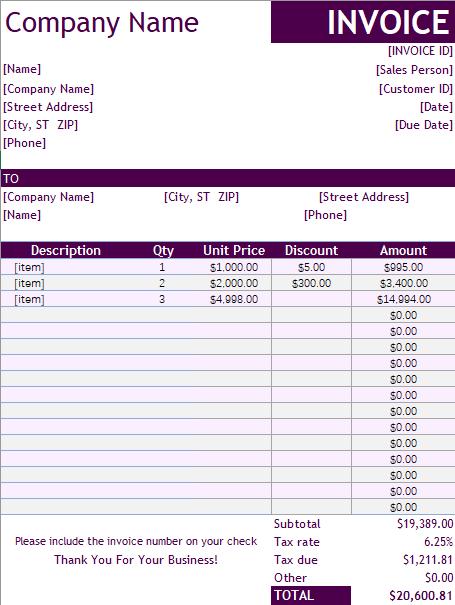Select the $1,000.00 unit price cell

234,267
